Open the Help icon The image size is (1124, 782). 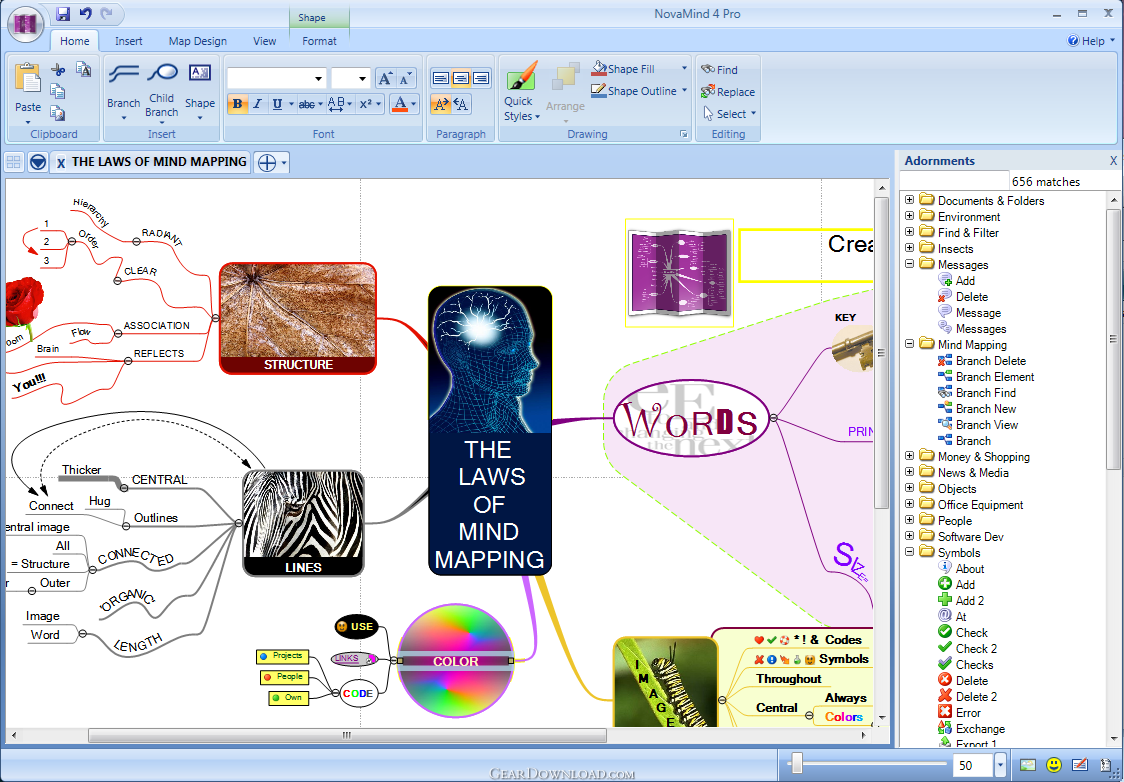click(1073, 41)
